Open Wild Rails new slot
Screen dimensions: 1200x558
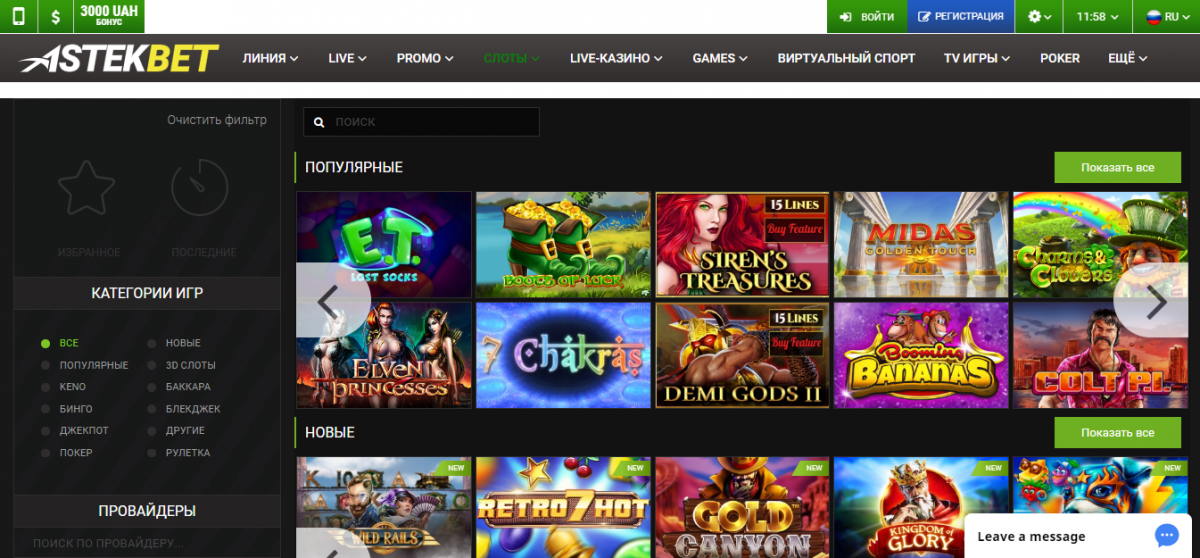(x=384, y=507)
